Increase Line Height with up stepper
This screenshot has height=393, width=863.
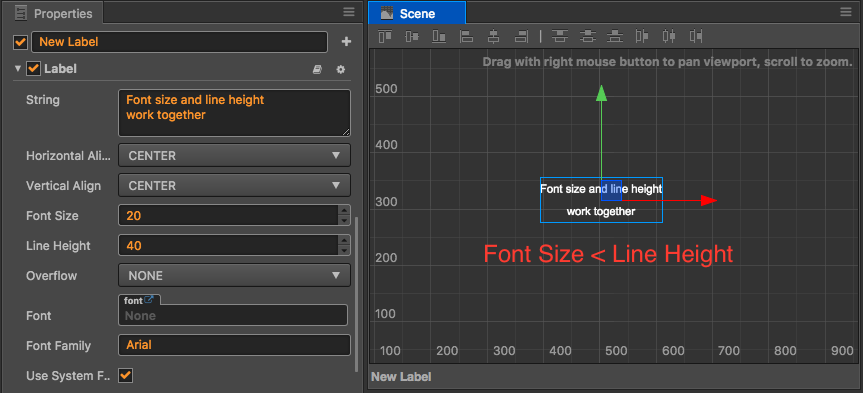click(345, 240)
